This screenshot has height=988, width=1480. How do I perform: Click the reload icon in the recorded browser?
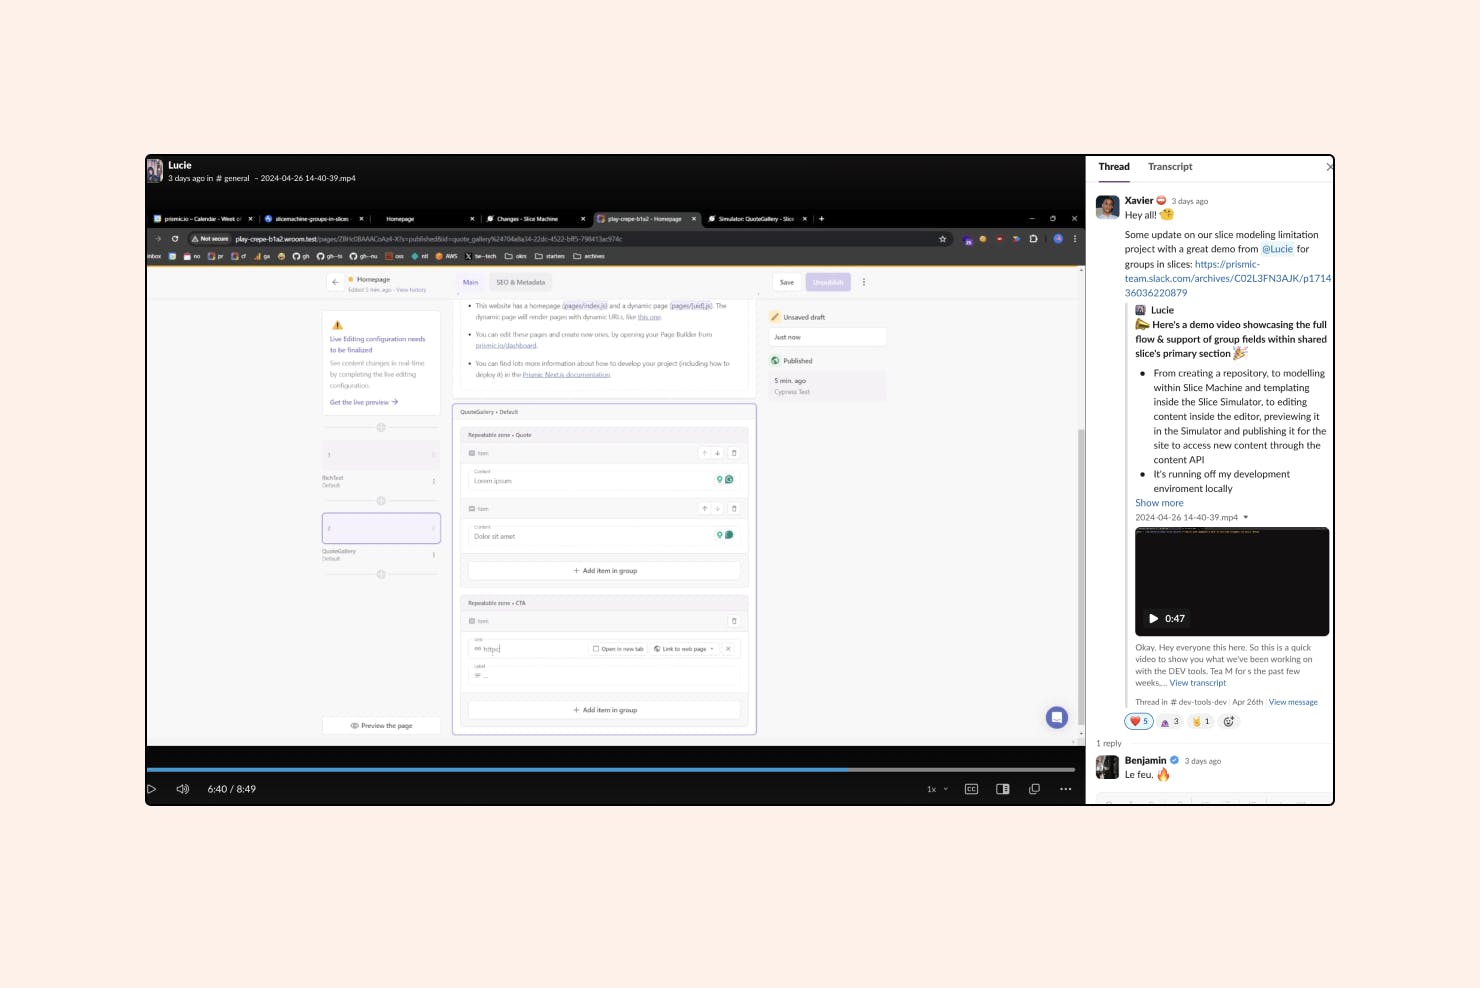tap(175, 239)
